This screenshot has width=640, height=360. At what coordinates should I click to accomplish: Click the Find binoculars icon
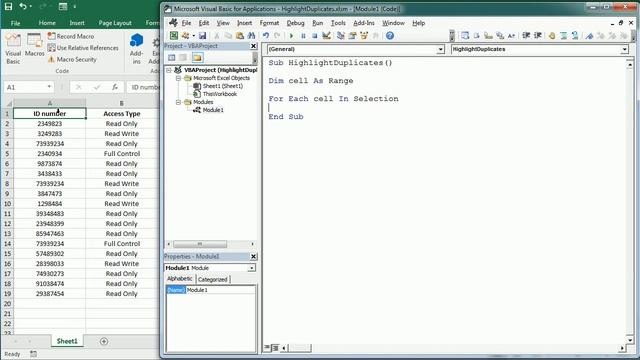tap(251, 36)
